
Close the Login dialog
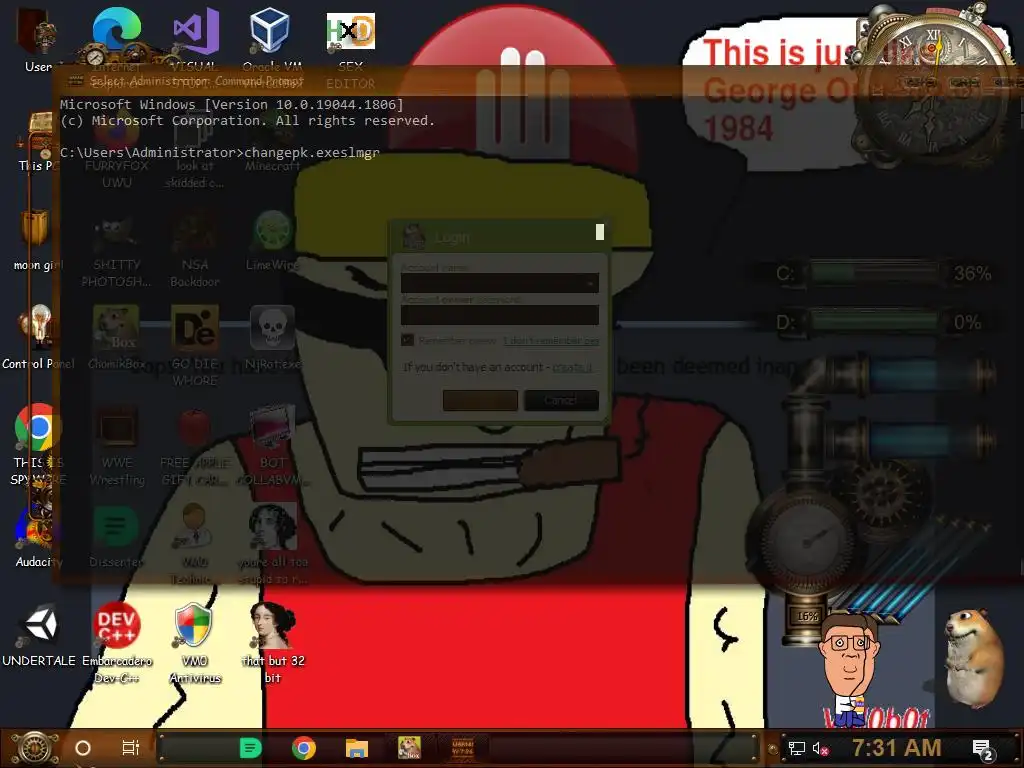pos(600,232)
